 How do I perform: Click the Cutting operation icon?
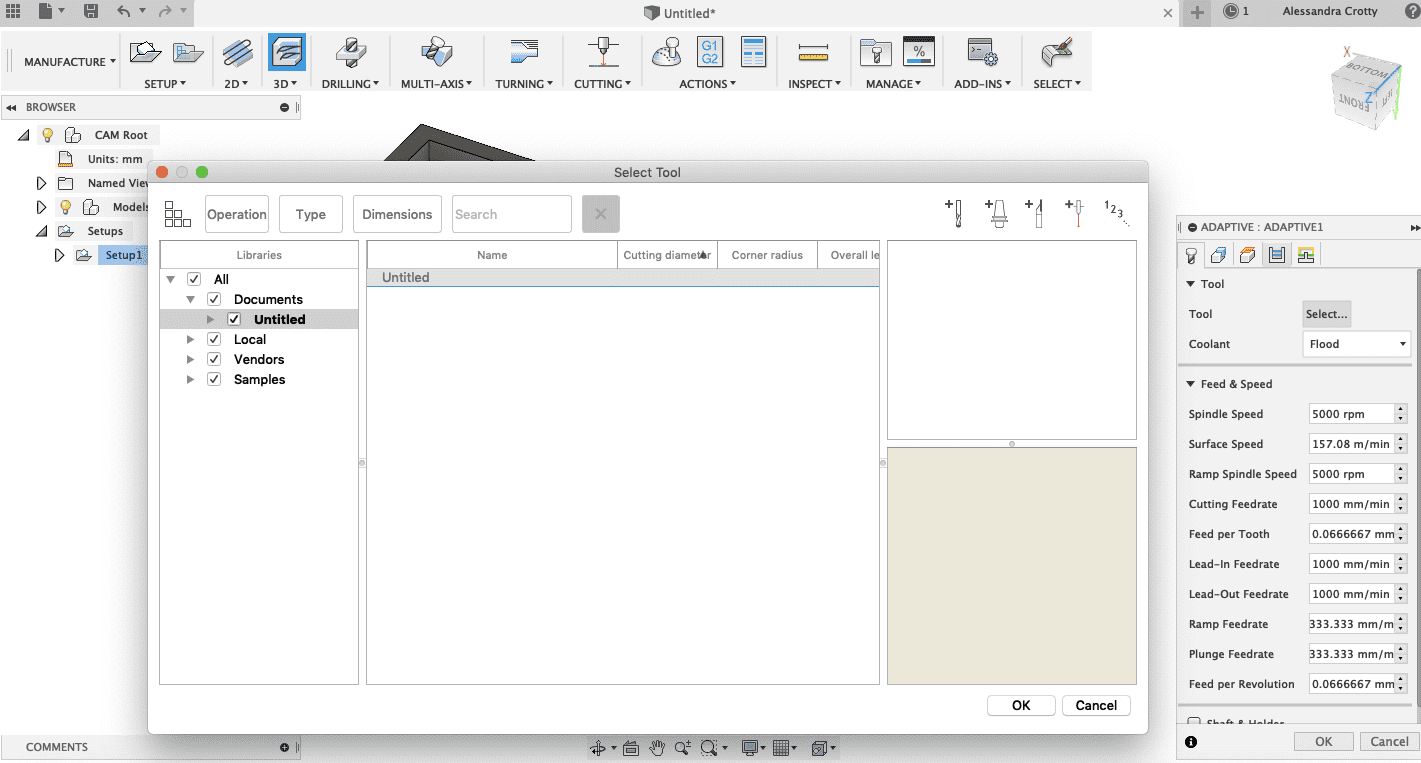pos(602,52)
